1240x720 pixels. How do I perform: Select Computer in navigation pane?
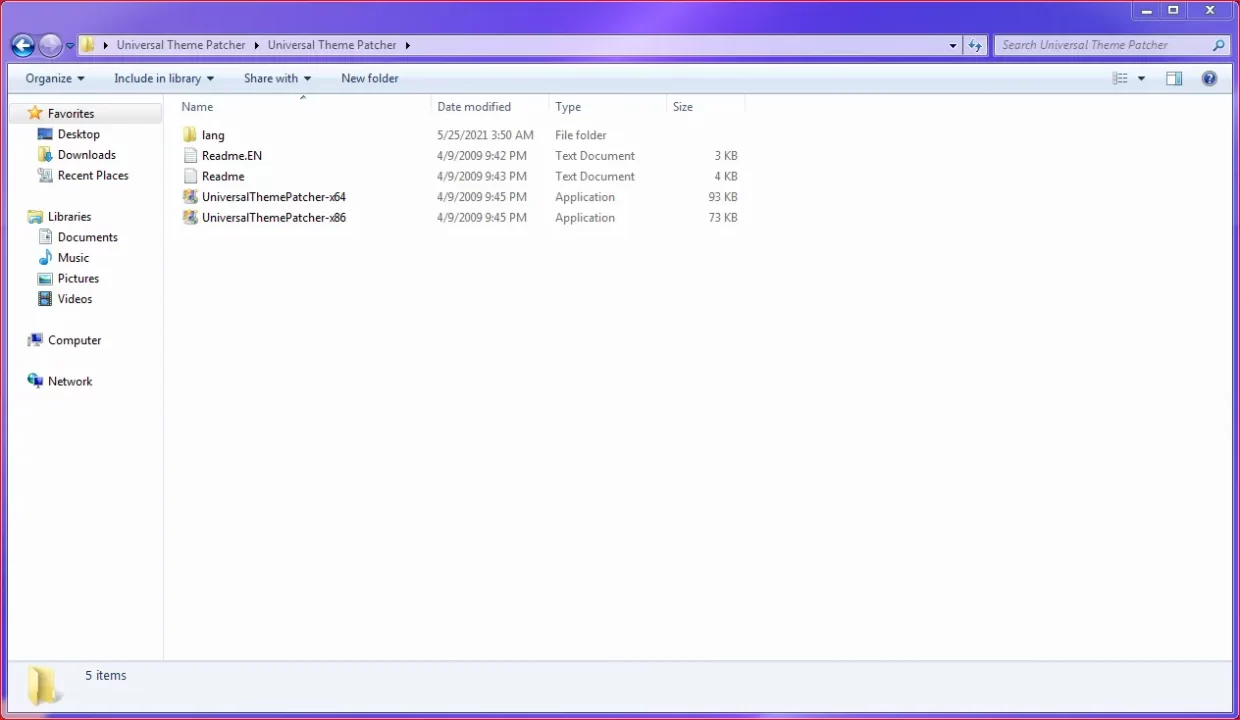[x=75, y=340]
